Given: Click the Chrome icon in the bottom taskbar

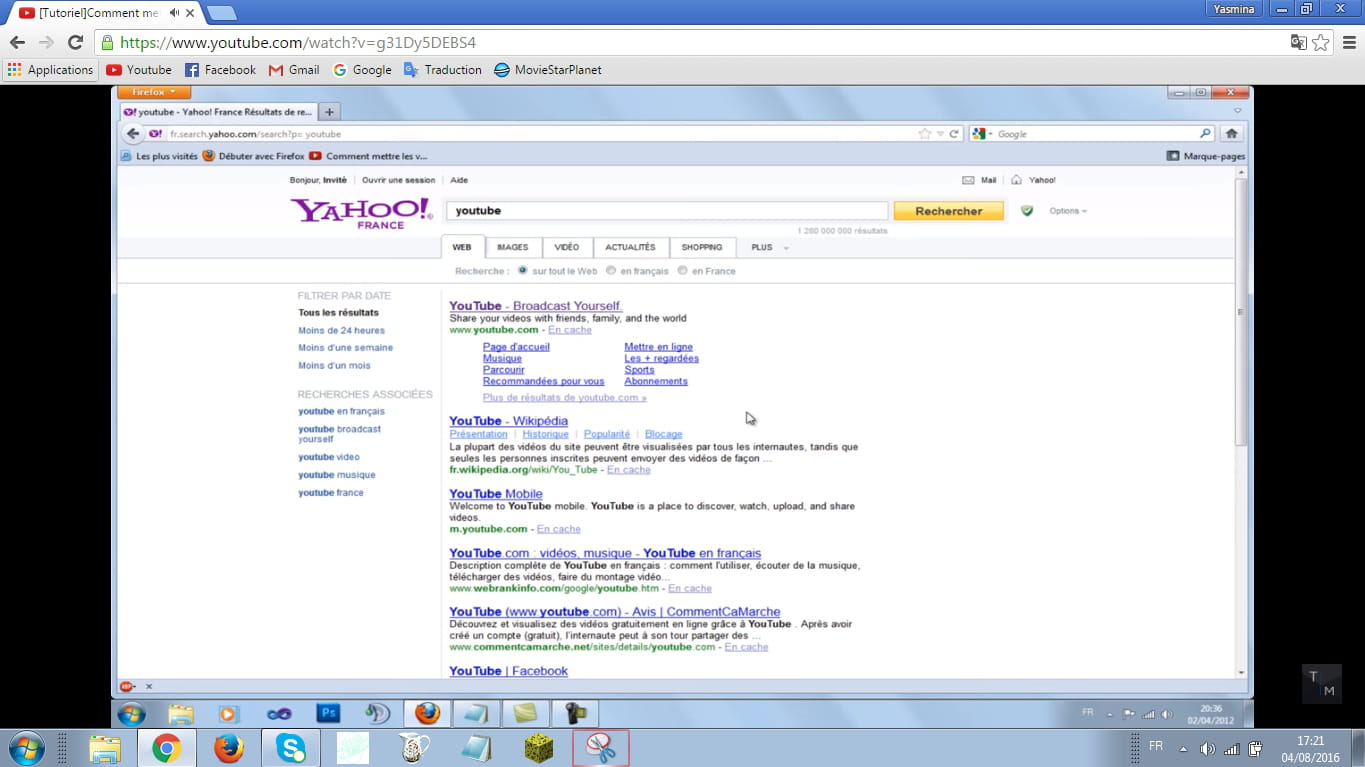Looking at the screenshot, I should coord(167,749).
